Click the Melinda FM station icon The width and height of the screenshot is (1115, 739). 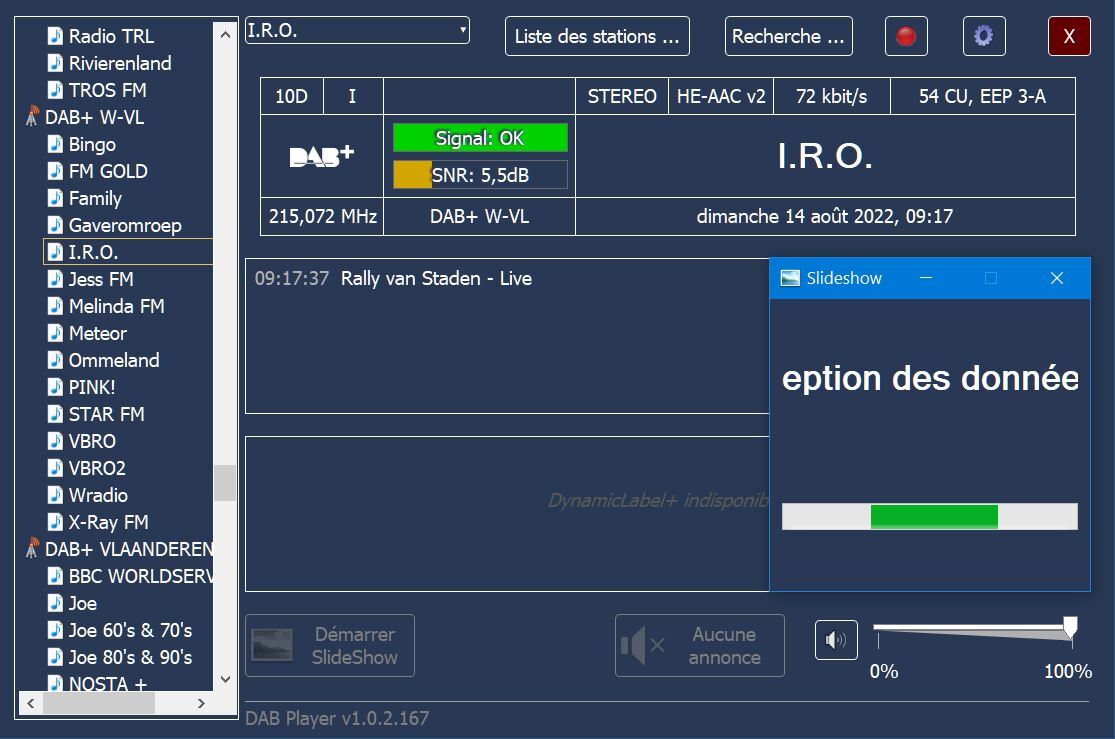[55, 306]
